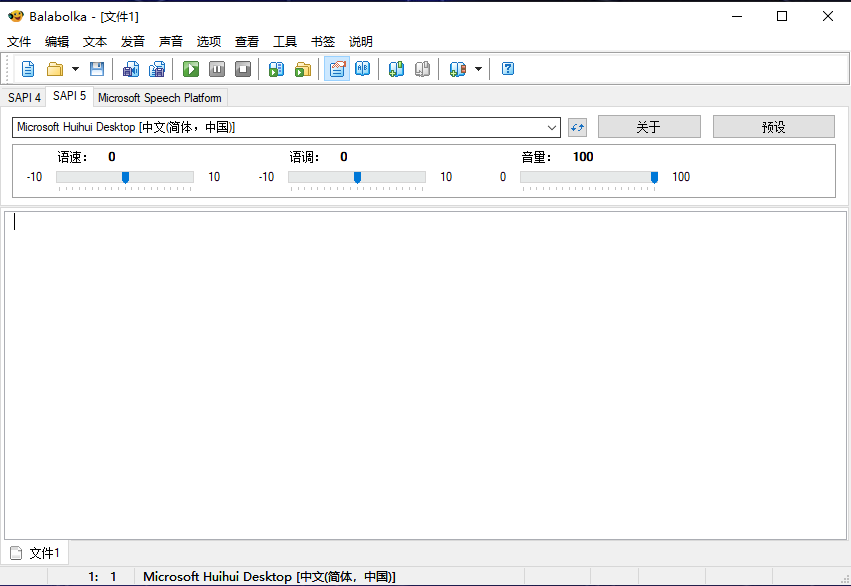Close the Balabolka window
Image resolution: width=851 pixels, height=586 pixels.
pos(828,16)
